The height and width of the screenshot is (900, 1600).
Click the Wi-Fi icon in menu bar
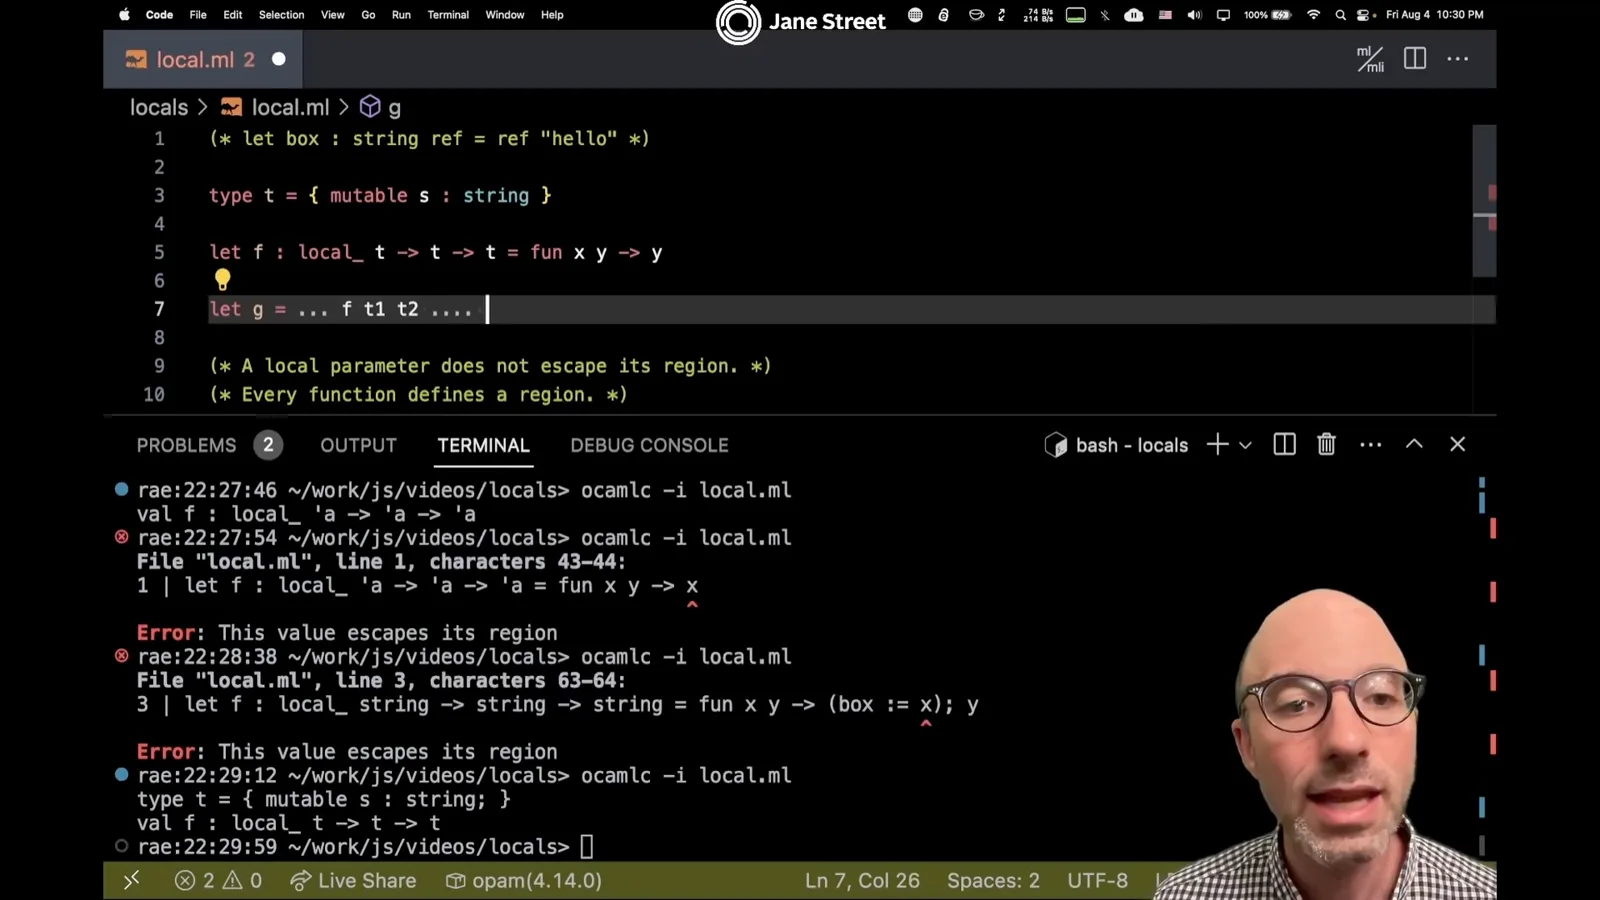click(1314, 15)
